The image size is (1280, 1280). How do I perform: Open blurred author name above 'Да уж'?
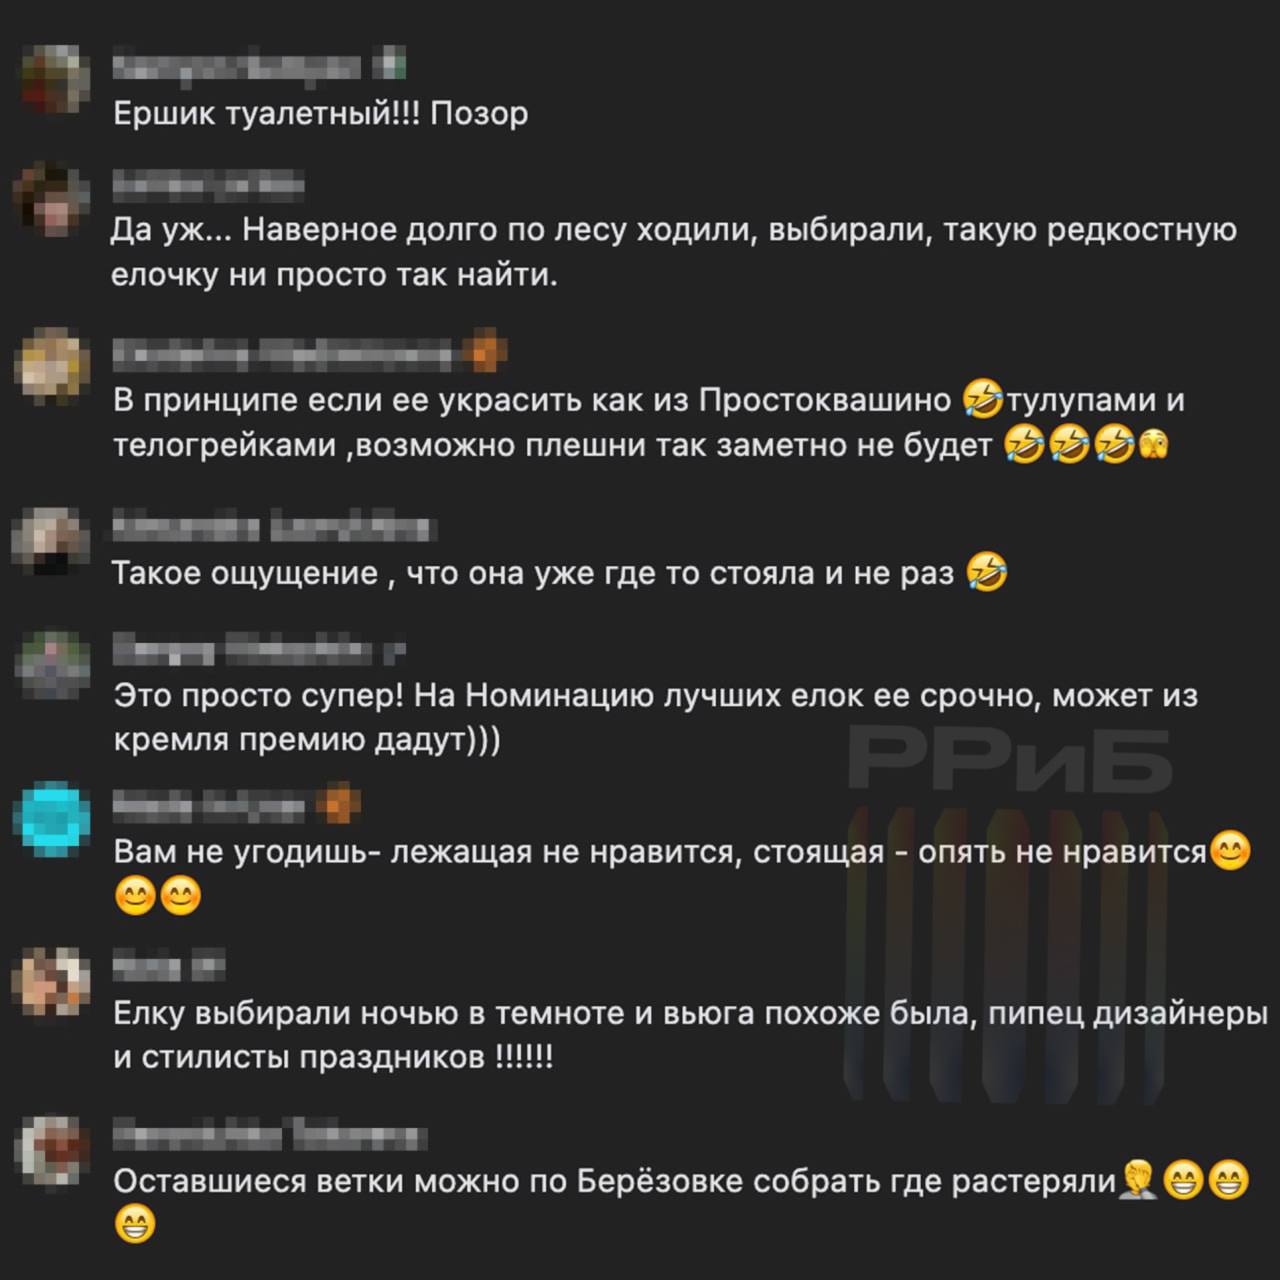coord(208,186)
